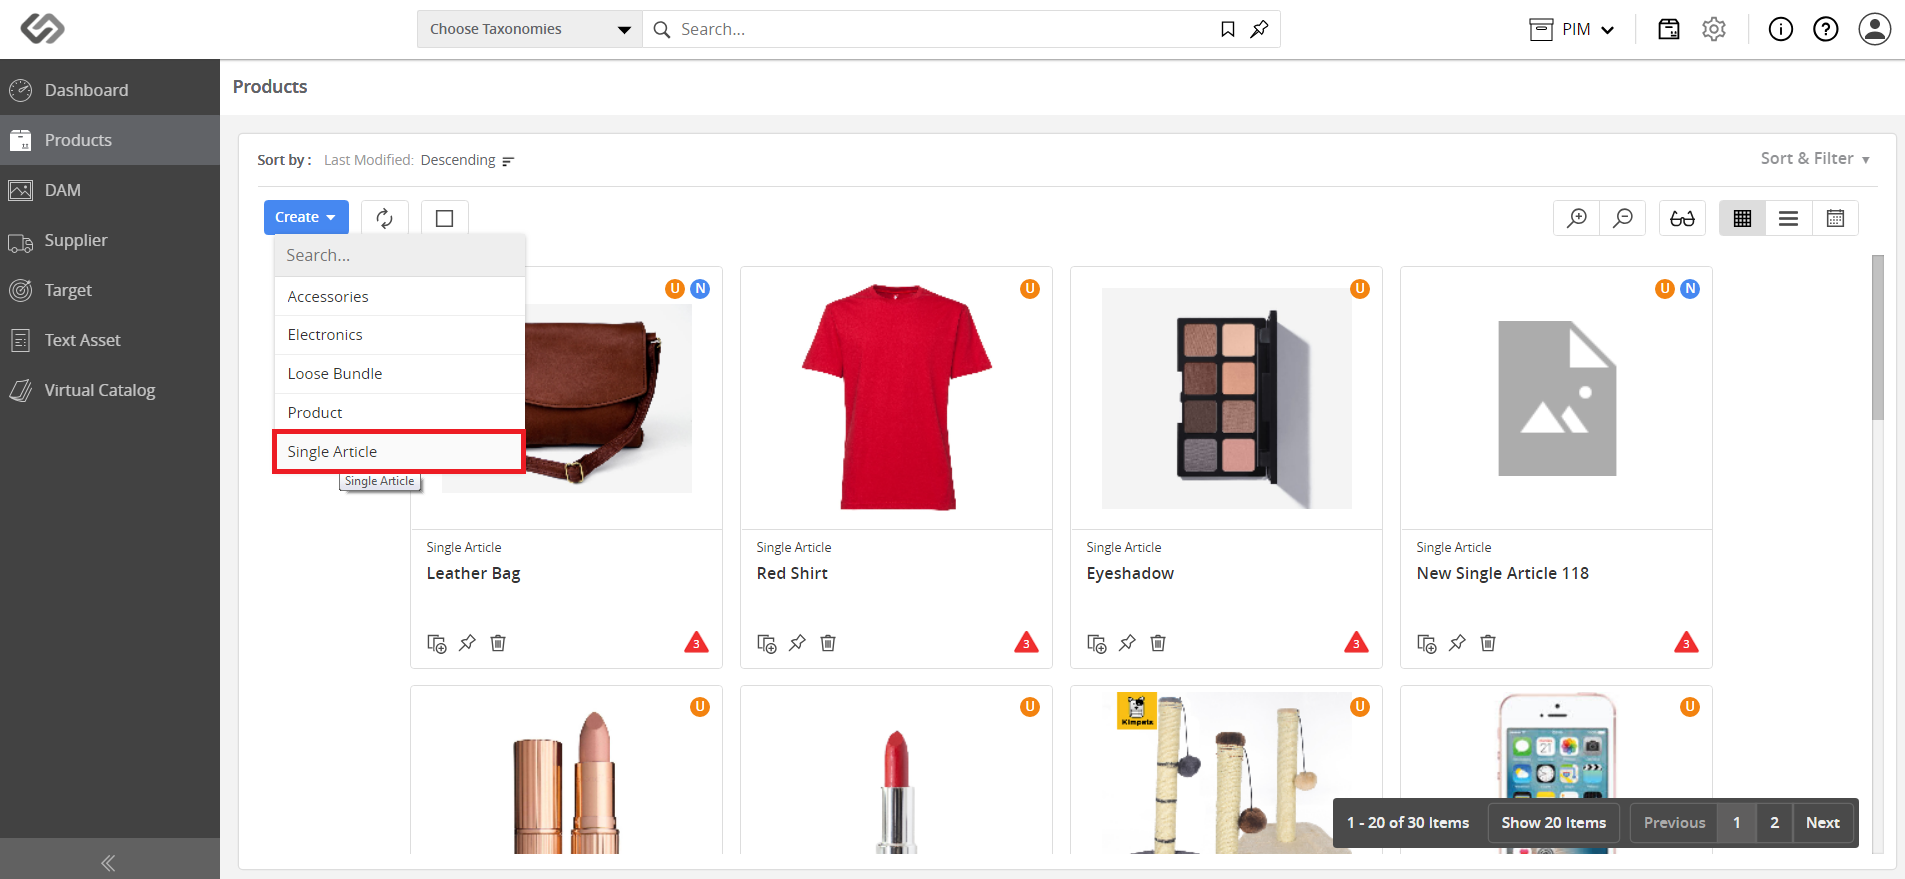This screenshot has height=879, width=1905.
Task: Click the vertical scrollbar of product list
Action: pos(1878,337)
